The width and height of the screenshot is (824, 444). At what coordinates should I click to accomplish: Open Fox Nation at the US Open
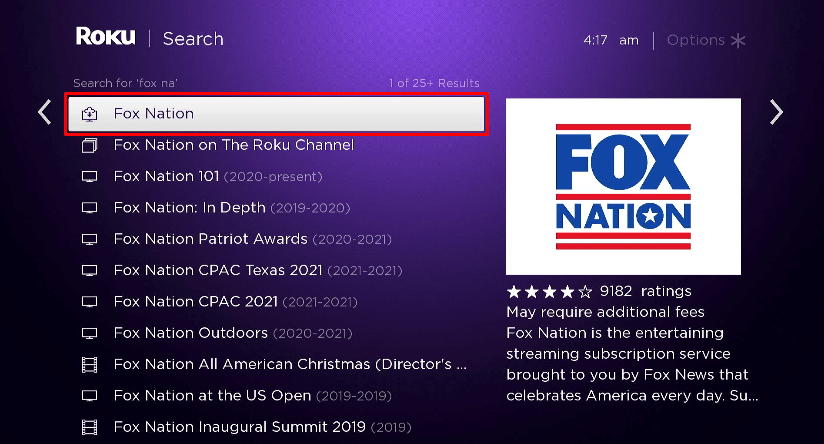[212, 395]
